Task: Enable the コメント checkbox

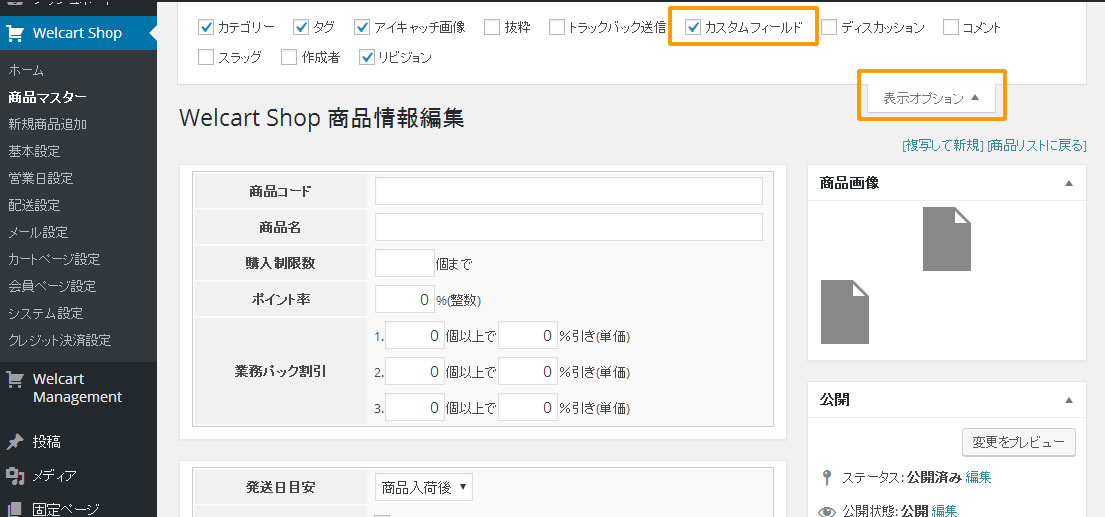Action: pyautogui.click(x=951, y=27)
